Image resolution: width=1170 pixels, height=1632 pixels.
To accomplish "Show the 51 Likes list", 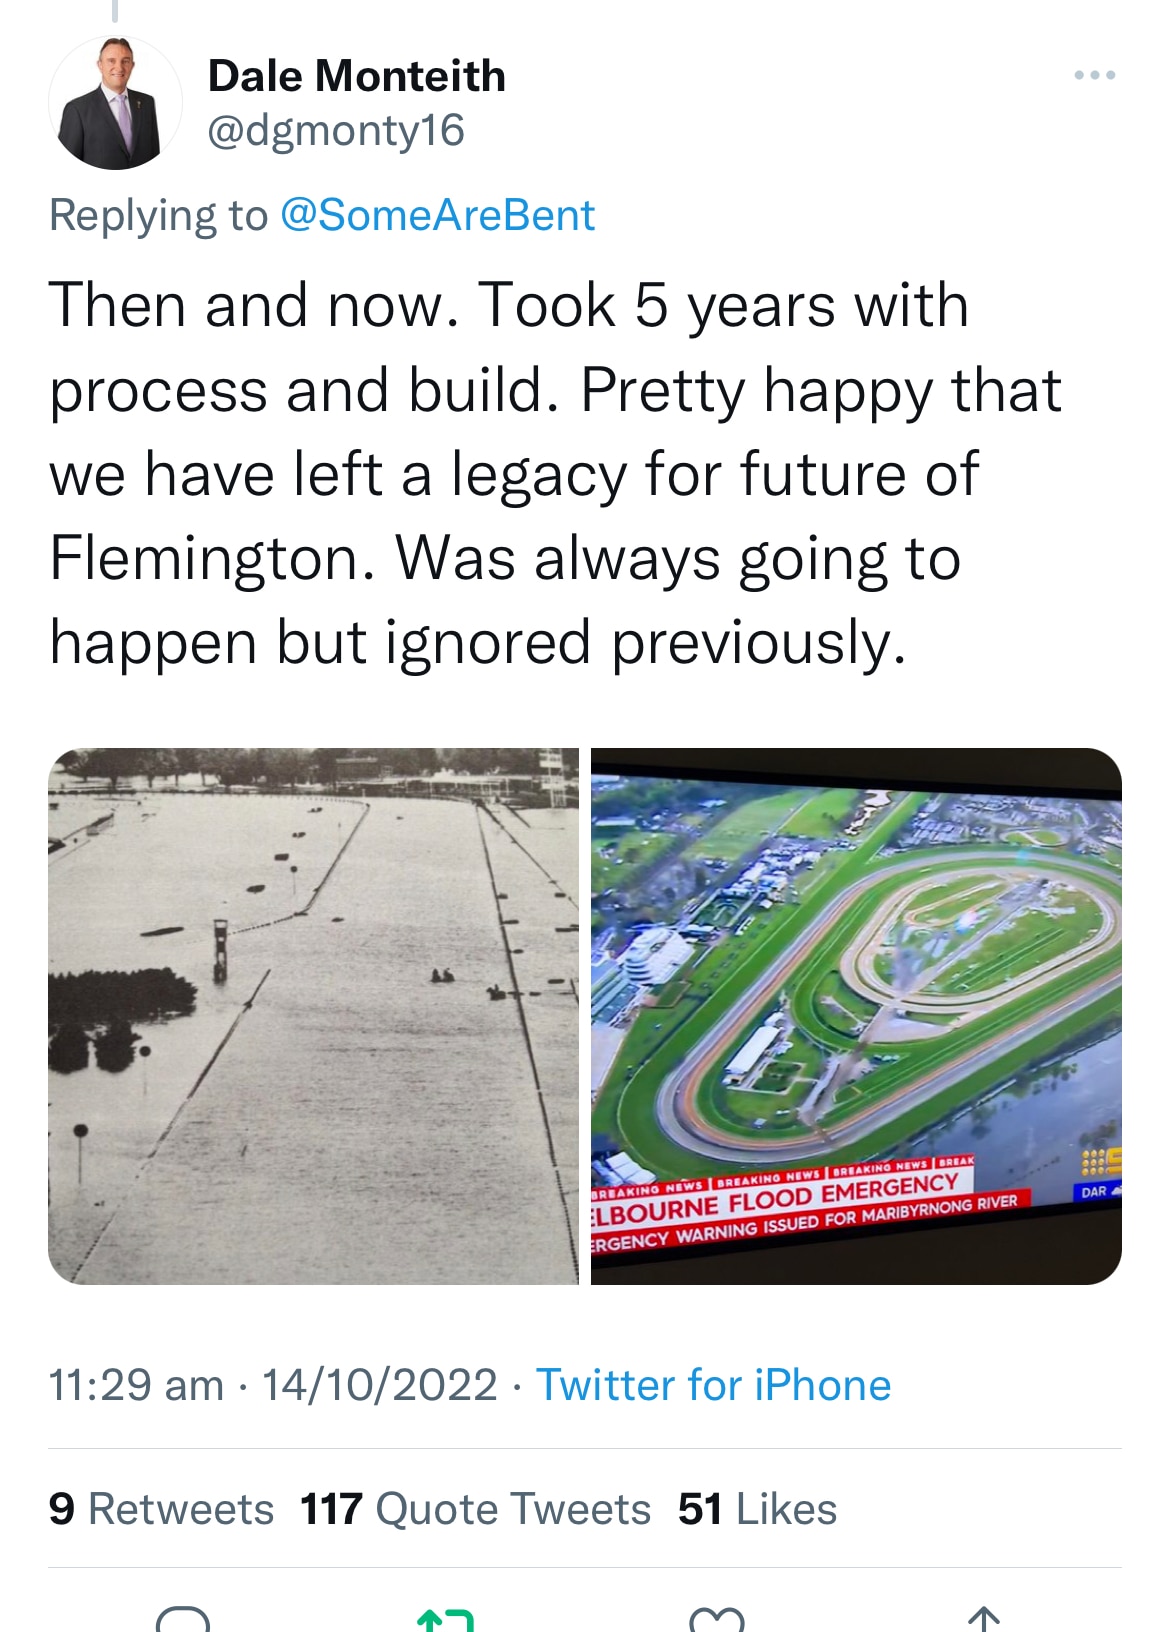I will tap(756, 1506).
